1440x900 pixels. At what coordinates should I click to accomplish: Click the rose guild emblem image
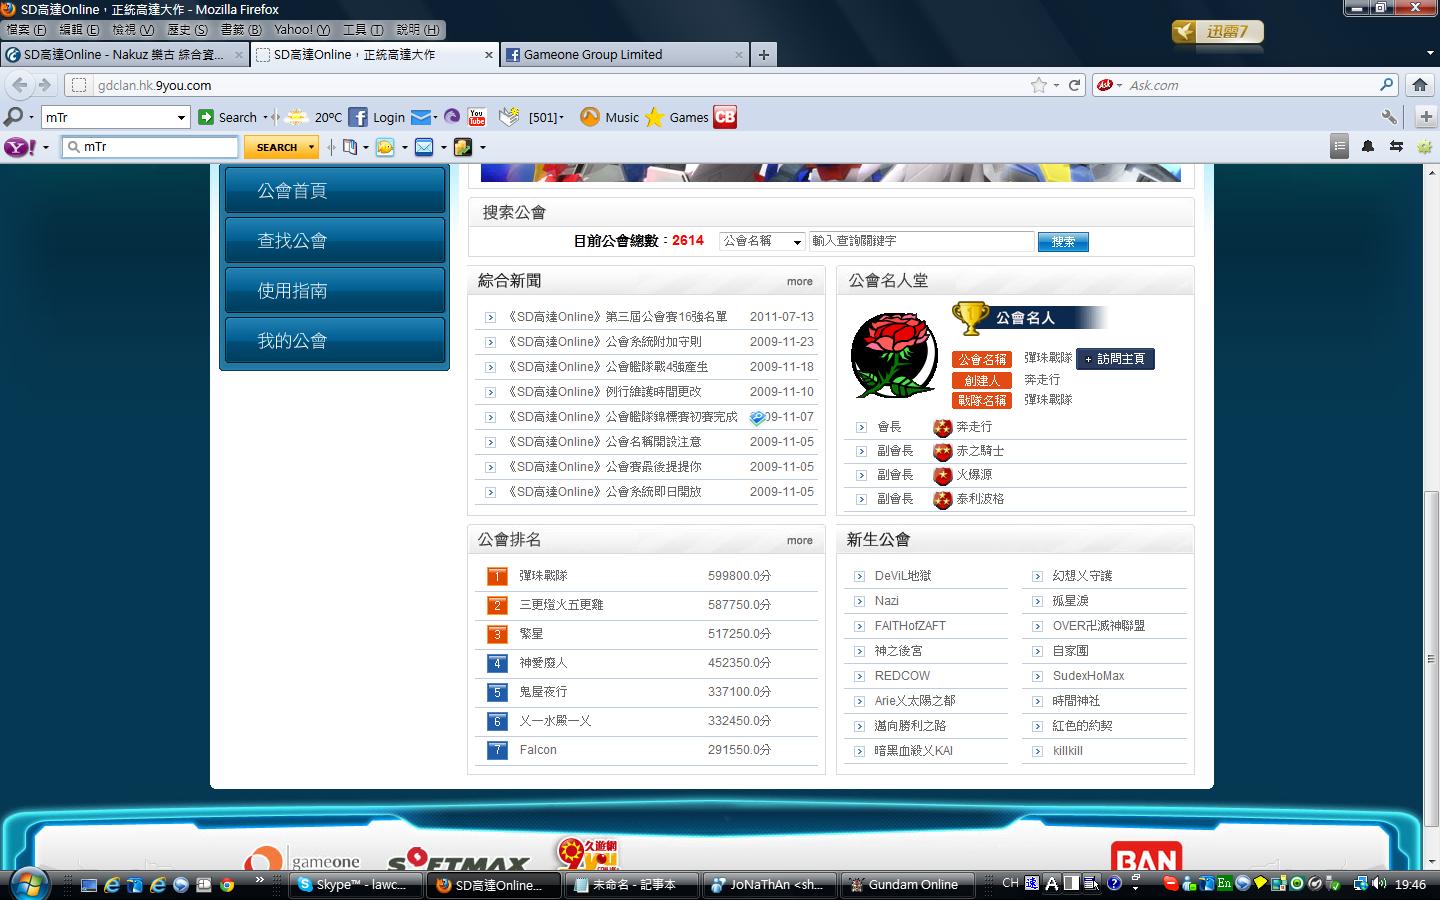(x=894, y=356)
